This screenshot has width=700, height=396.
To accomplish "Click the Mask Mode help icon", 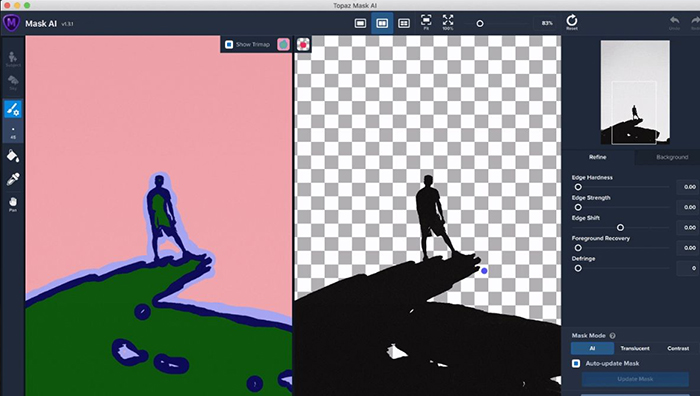I will (612, 335).
